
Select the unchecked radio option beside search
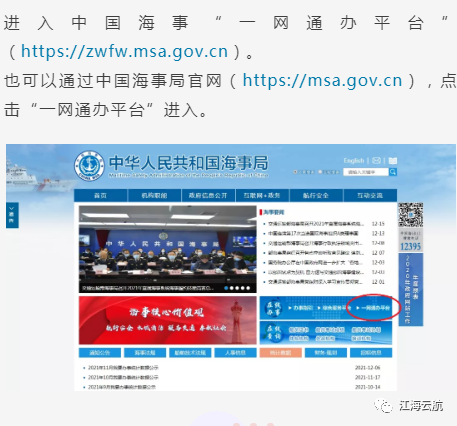click(x=320, y=172)
